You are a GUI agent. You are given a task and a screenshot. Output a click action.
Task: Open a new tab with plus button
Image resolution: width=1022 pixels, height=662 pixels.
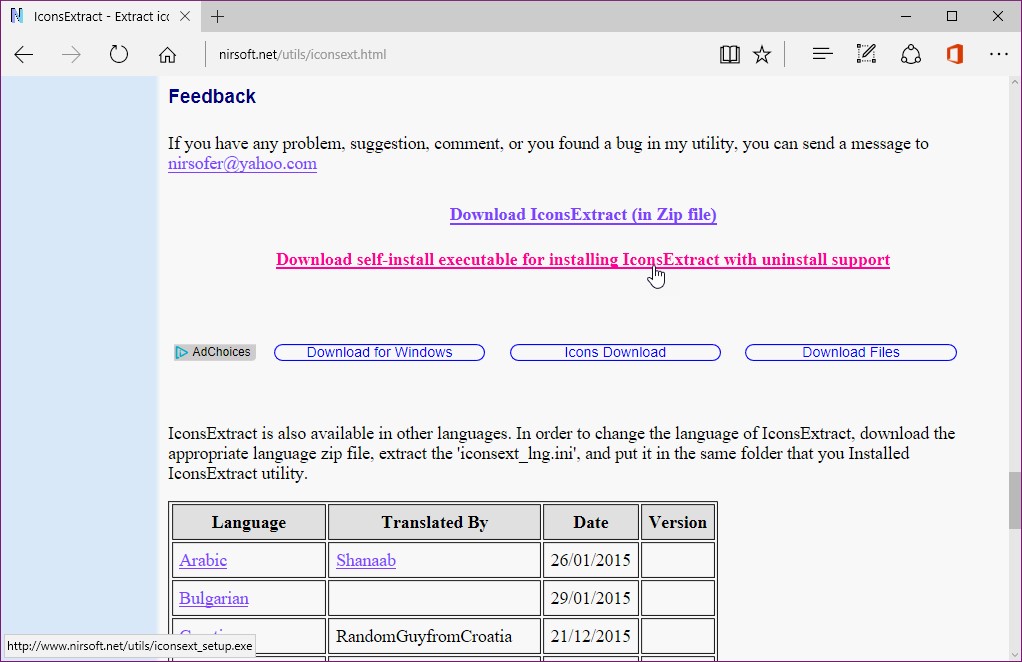pos(217,16)
